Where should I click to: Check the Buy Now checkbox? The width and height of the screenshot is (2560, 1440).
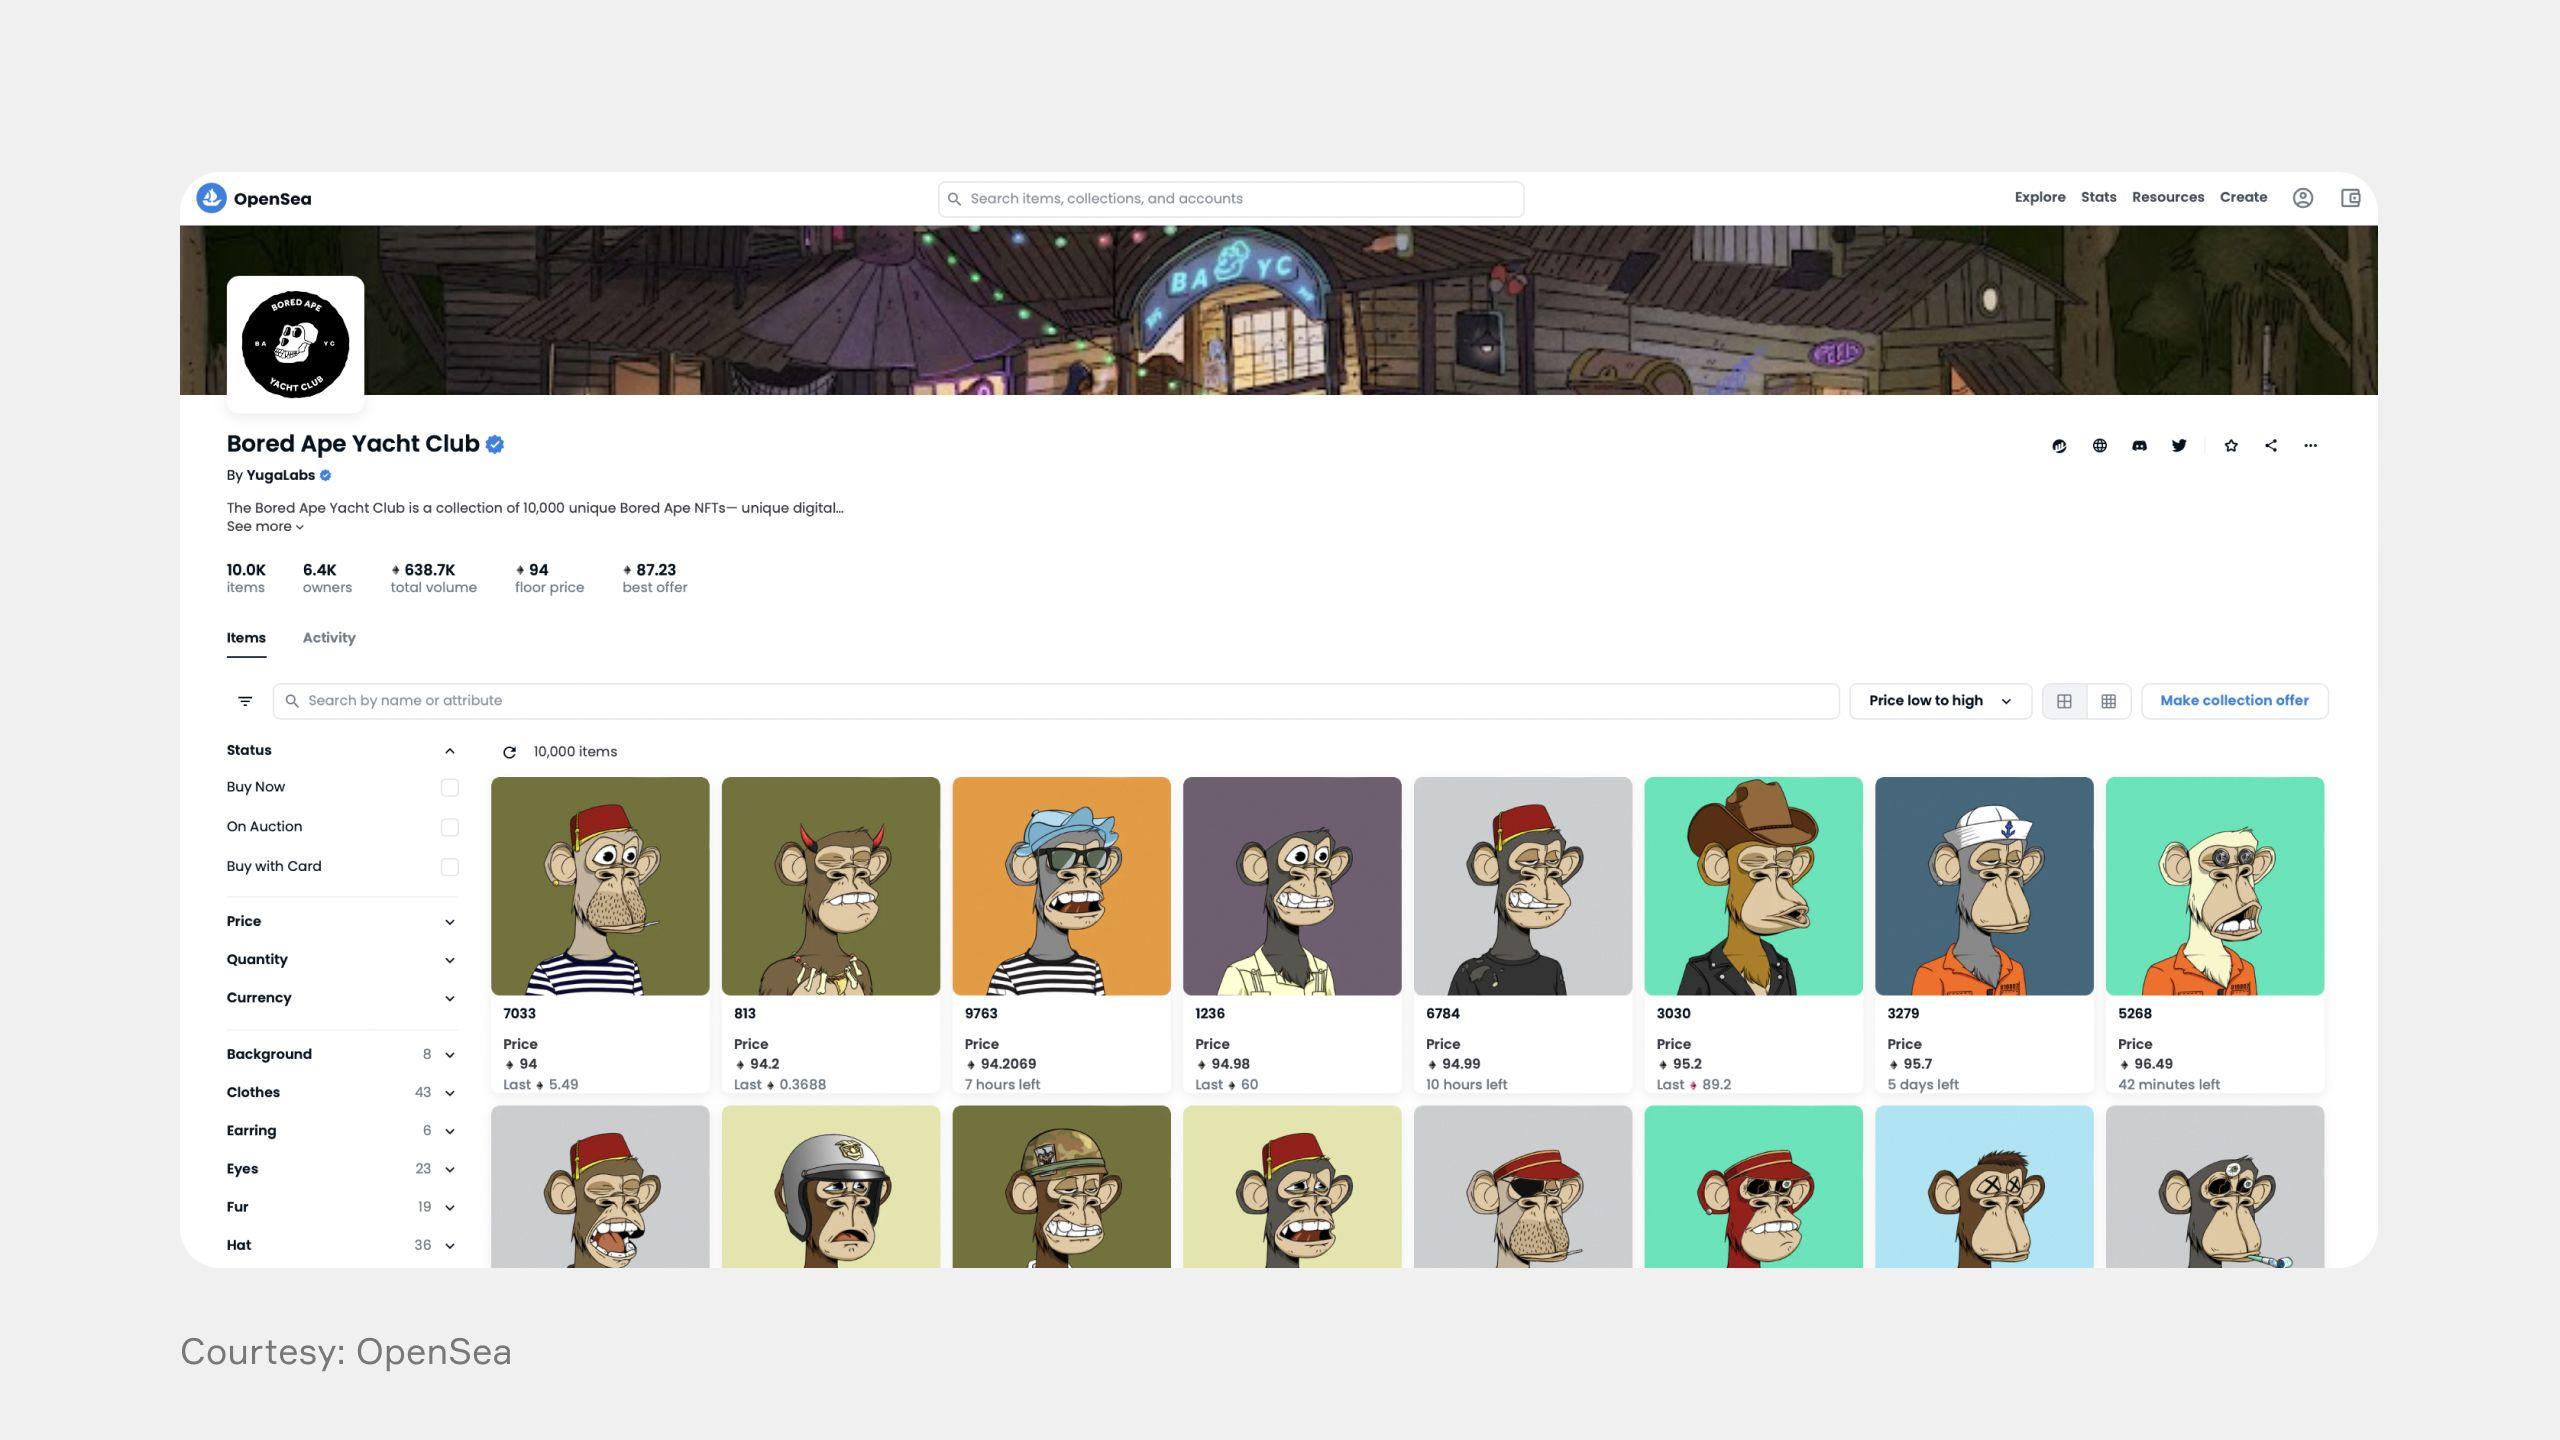(449, 788)
